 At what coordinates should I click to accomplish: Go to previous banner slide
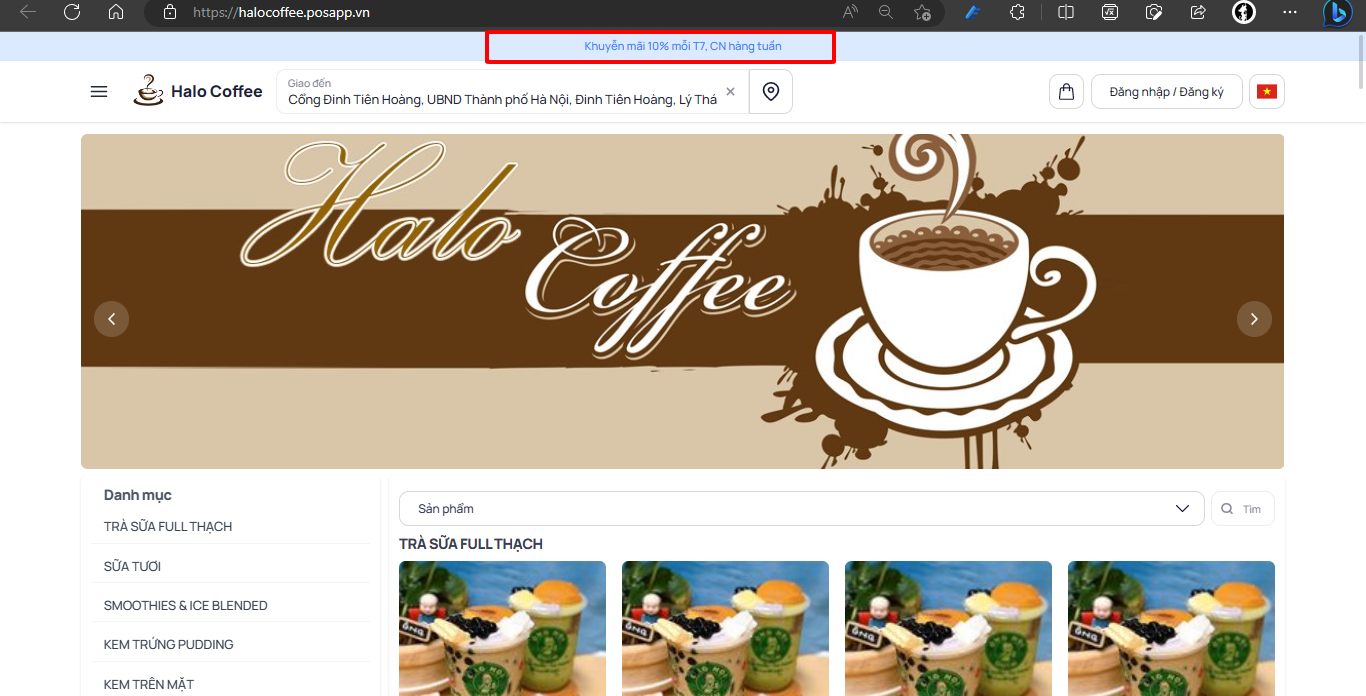click(112, 319)
